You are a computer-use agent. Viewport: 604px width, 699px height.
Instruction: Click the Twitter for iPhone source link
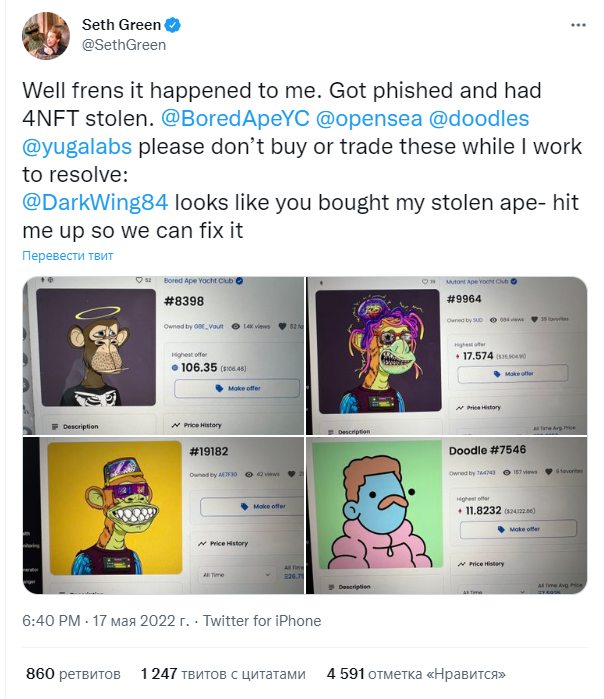(262, 621)
